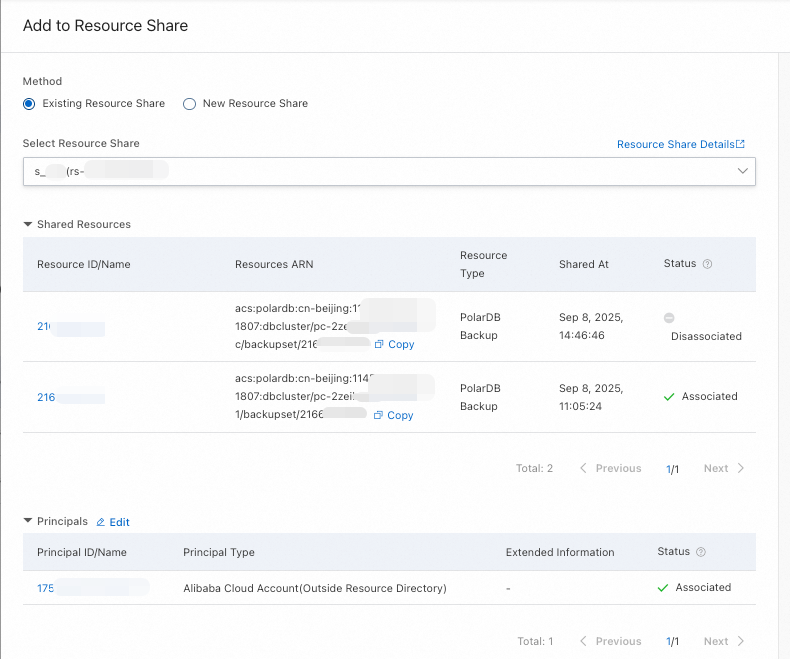Collapse the Shared Resources section
790x659 pixels.
coord(28,225)
